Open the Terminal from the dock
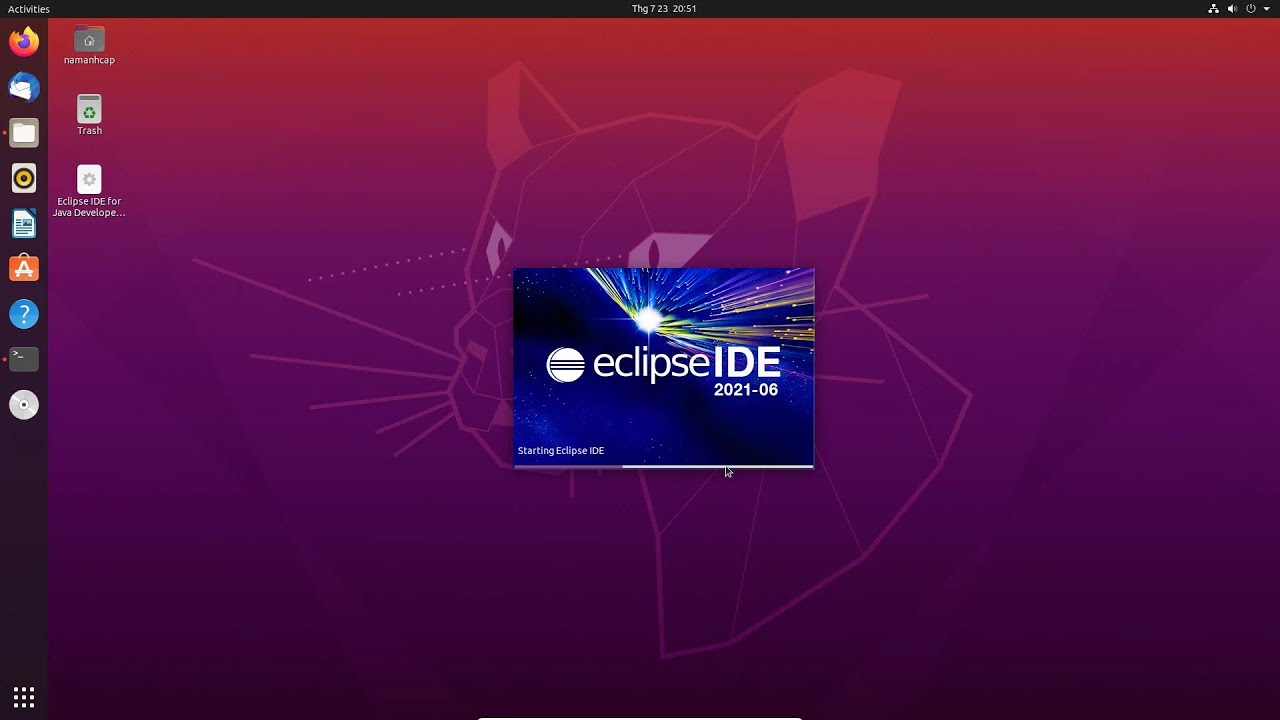Viewport: 1280px width, 720px height. click(24, 359)
